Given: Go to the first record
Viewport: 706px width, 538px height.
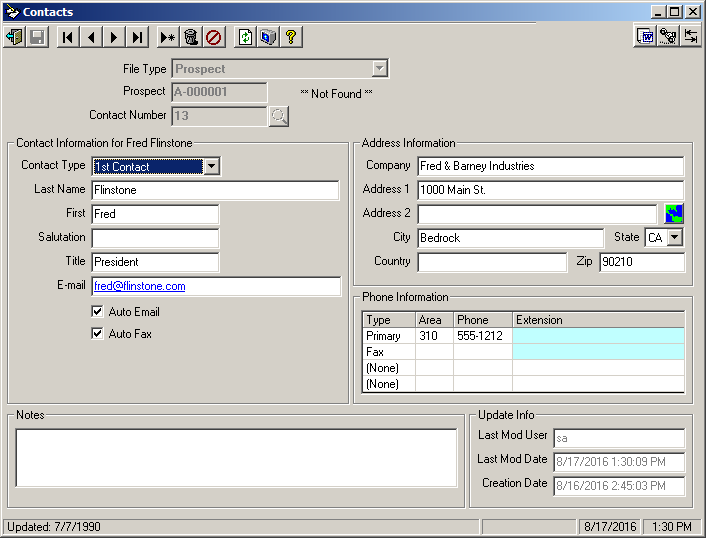Looking at the screenshot, I should tap(68, 37).
